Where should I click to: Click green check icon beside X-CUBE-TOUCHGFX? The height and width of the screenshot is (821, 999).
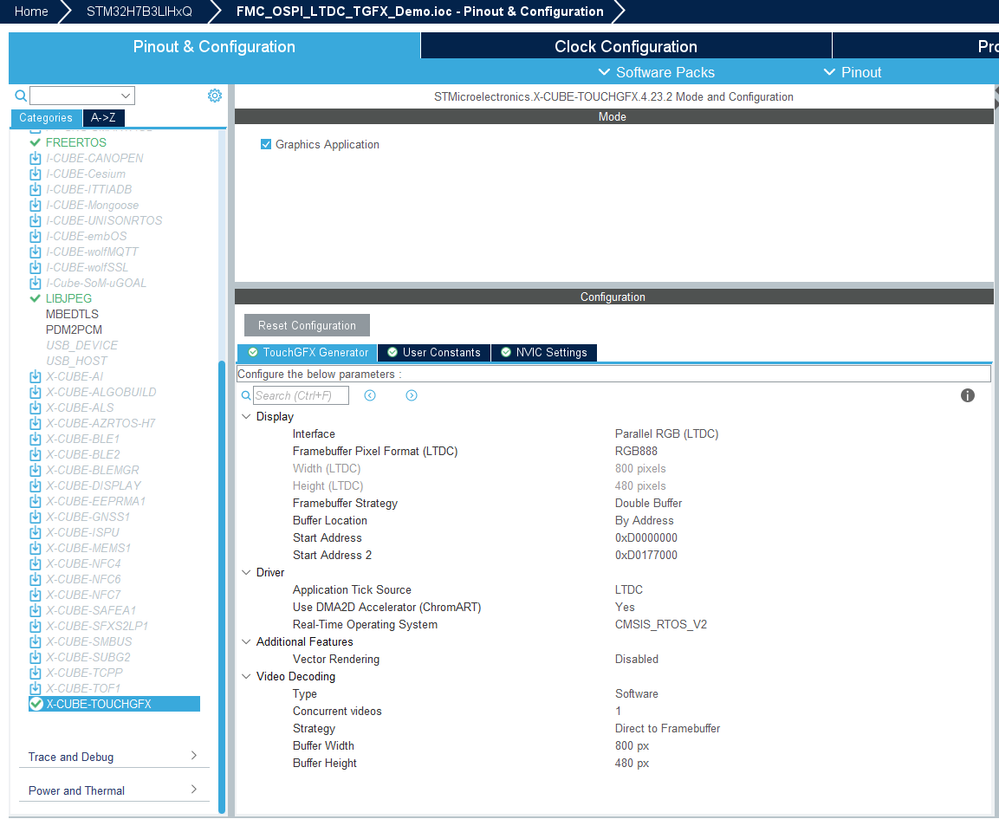tap(36, 704)
